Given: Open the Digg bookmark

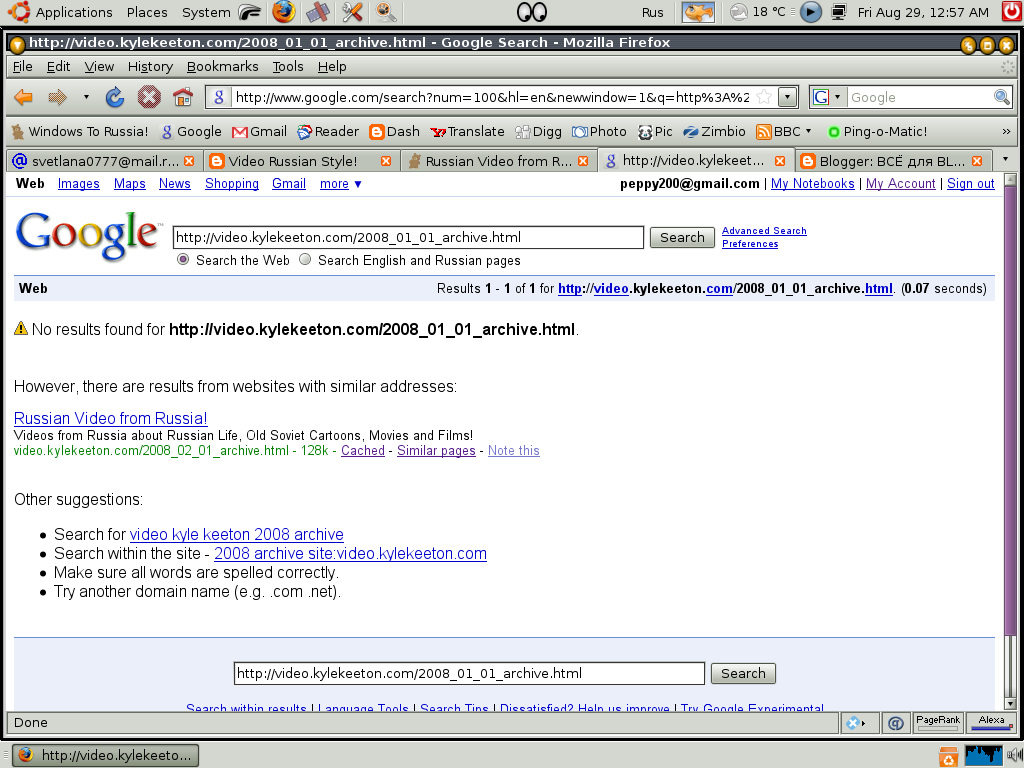Looking at the screenshot, I should (x=538, y=131).
